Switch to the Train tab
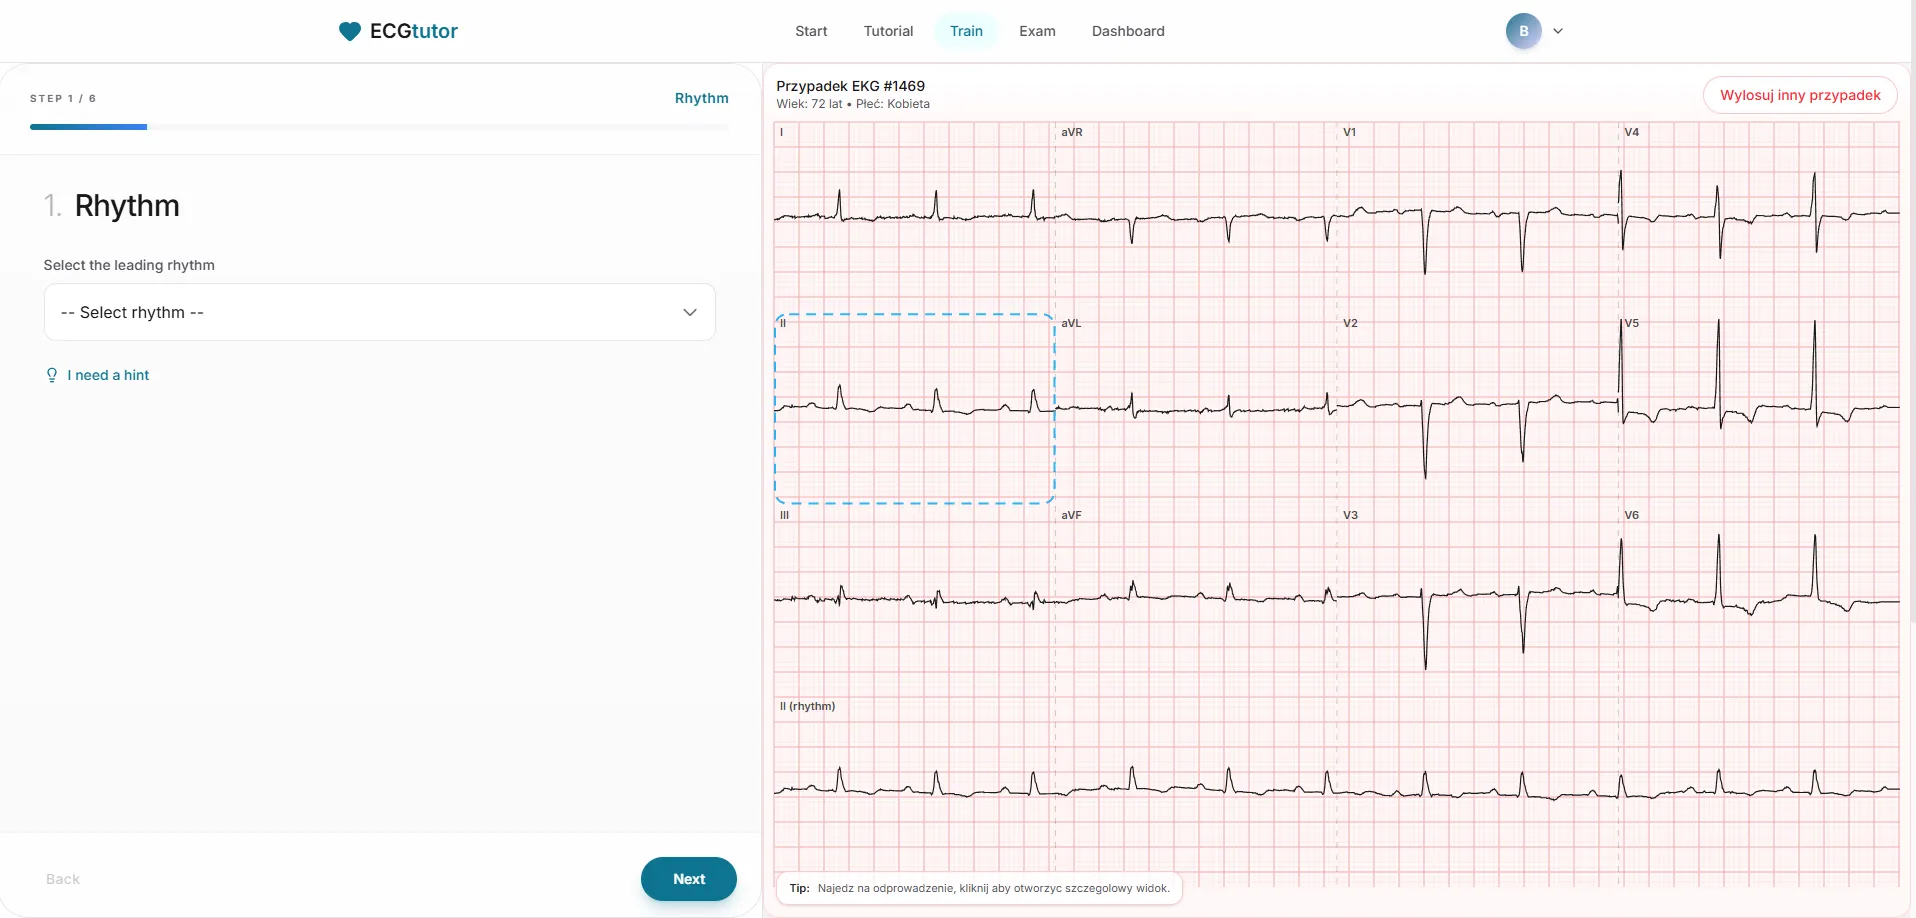This screenshot has height=918, width=1916. [966, 31]
